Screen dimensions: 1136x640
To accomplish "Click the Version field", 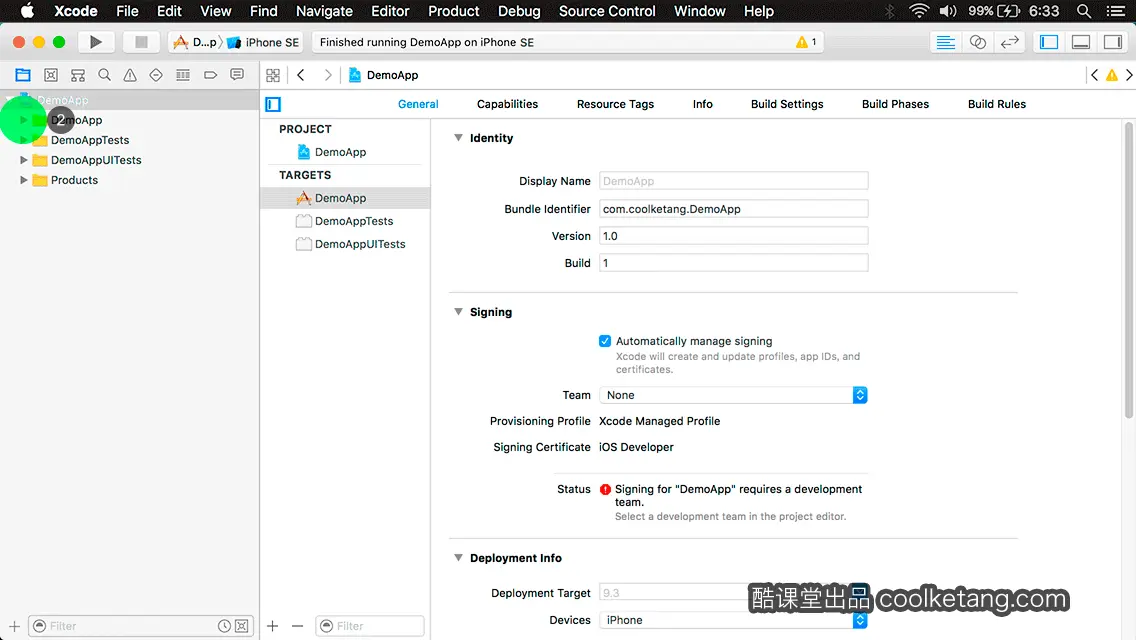I will click(733, 236).
